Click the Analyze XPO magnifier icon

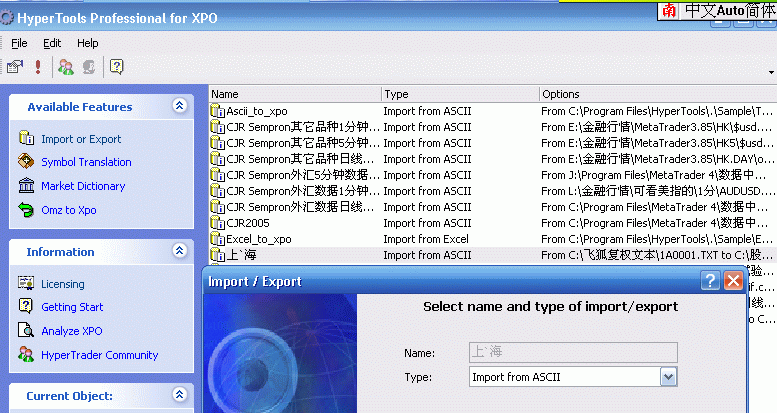(x=26, y=330)
